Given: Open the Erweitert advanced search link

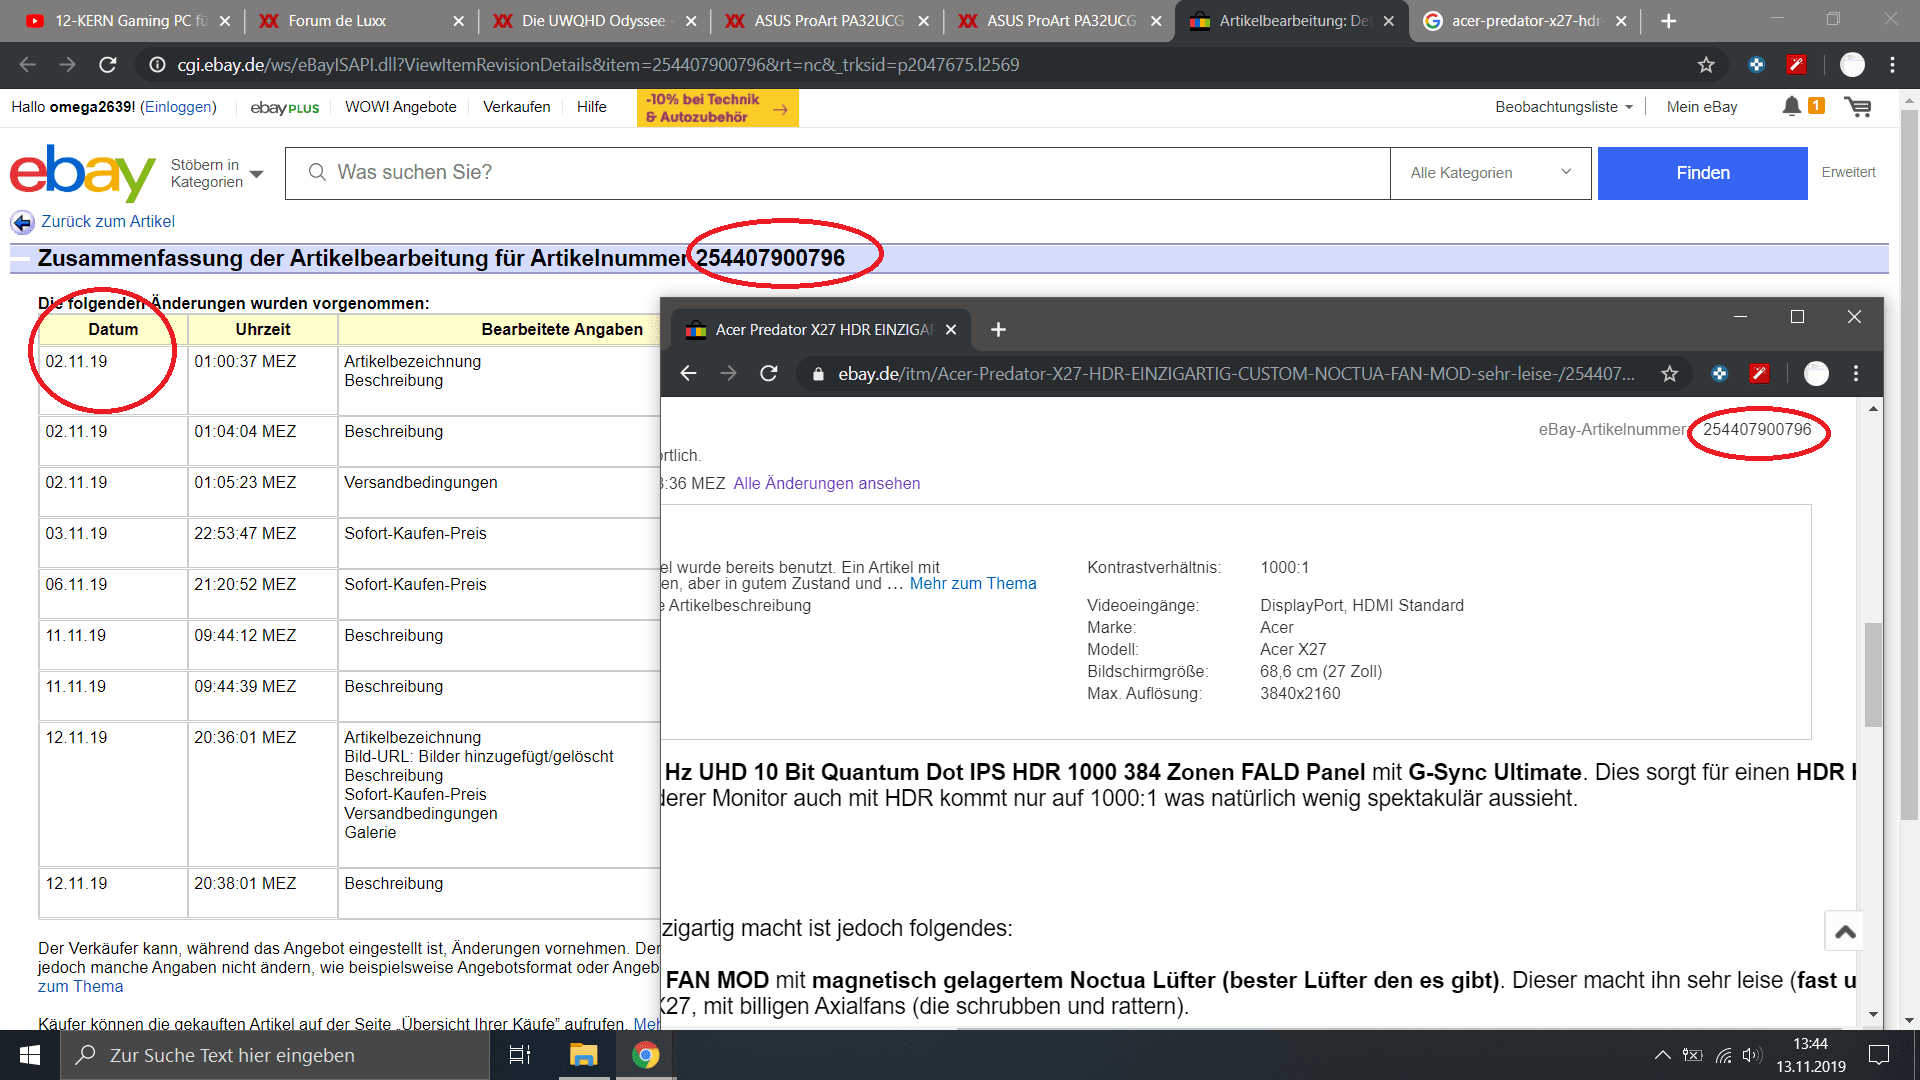Looking at the screenshot, I should (1848, 172).
